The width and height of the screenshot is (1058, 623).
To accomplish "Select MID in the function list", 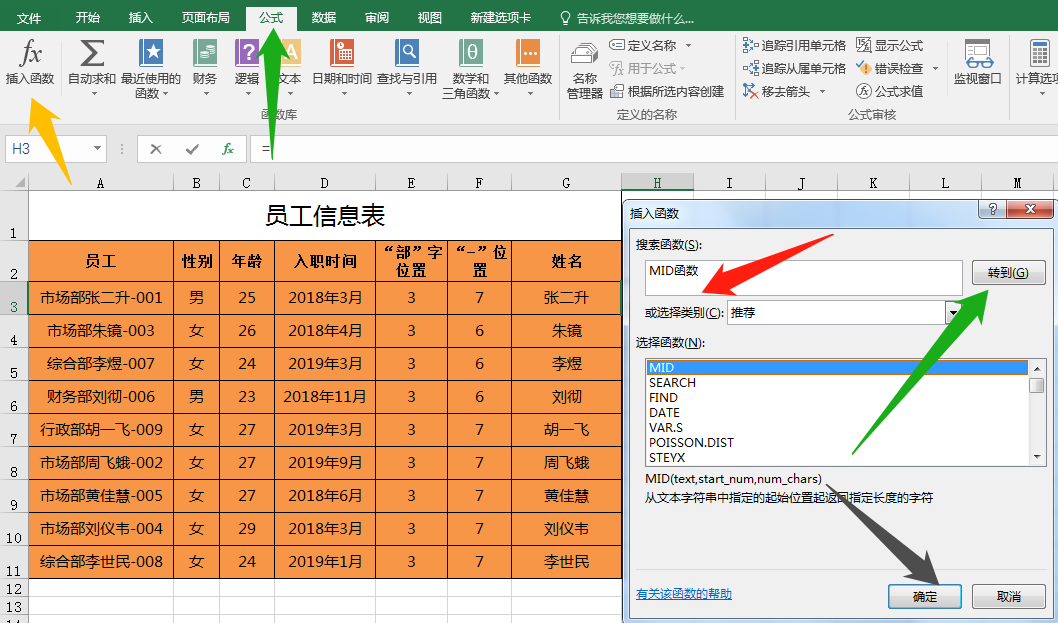I will pyautogui.click(x=837, y=368).
